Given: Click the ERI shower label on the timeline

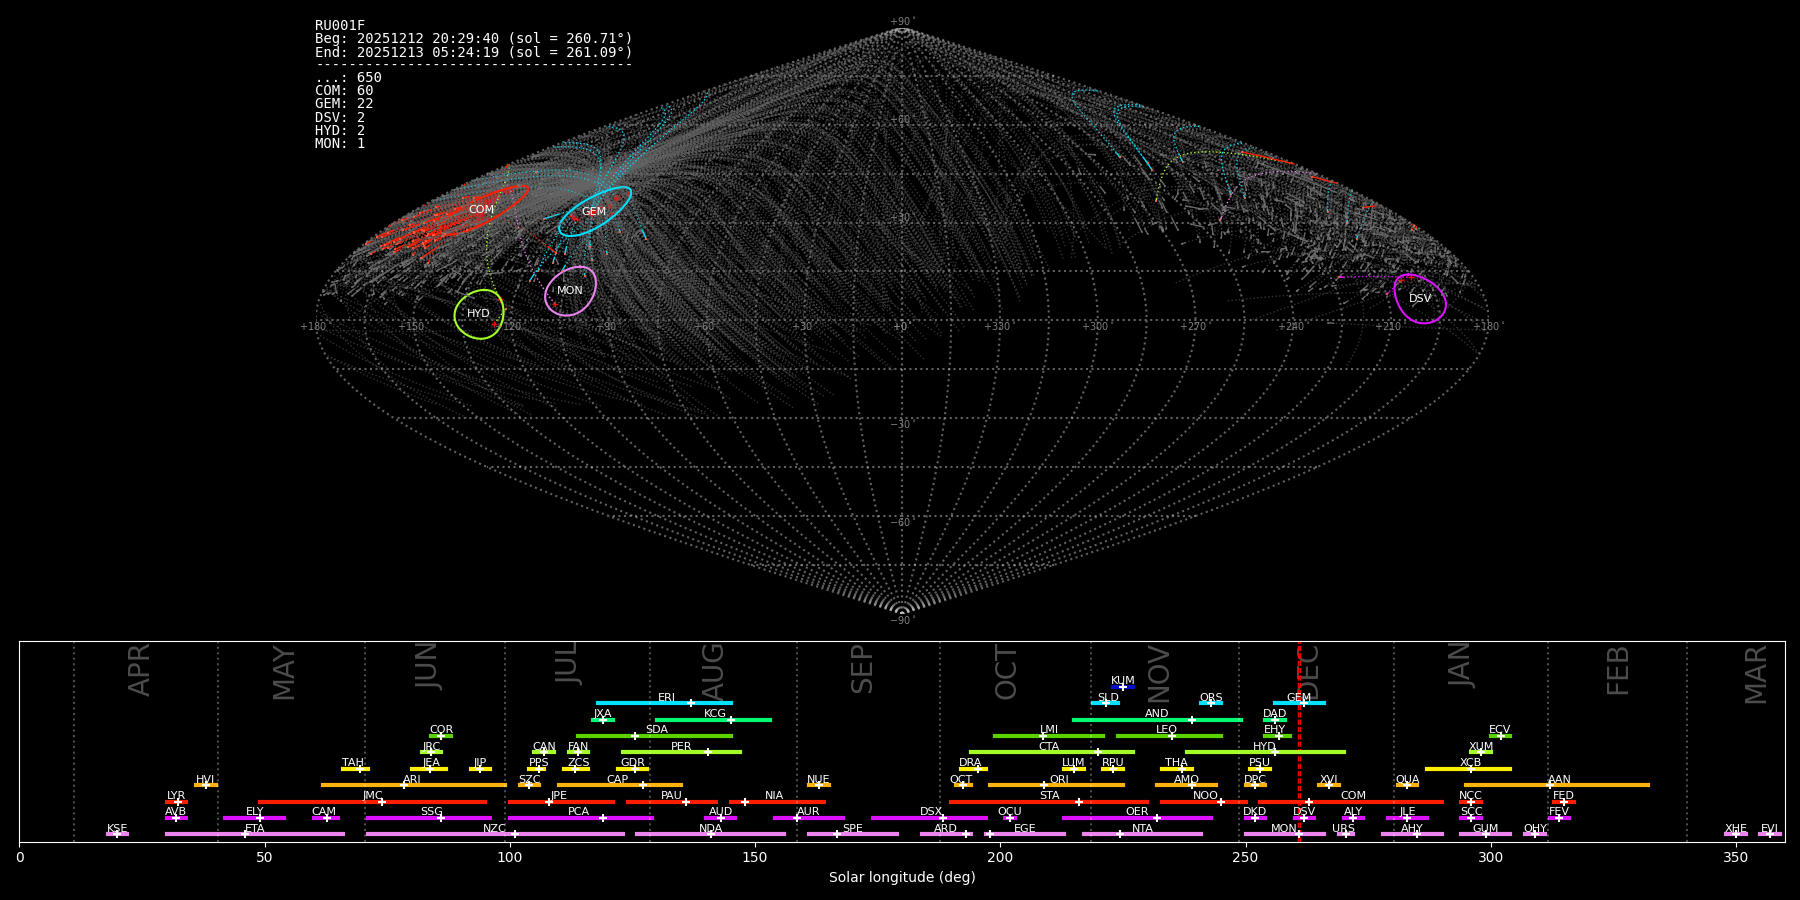Looking at the screenshot, I should (667, 698).
